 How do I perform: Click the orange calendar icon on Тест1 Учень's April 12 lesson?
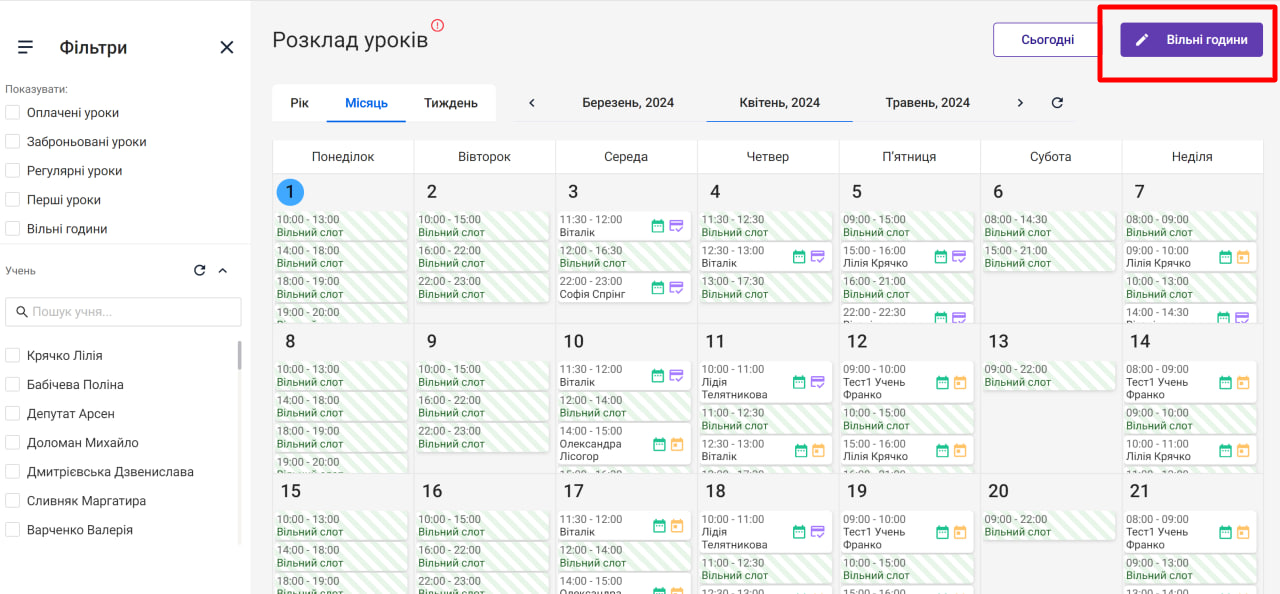coord(959,382)
